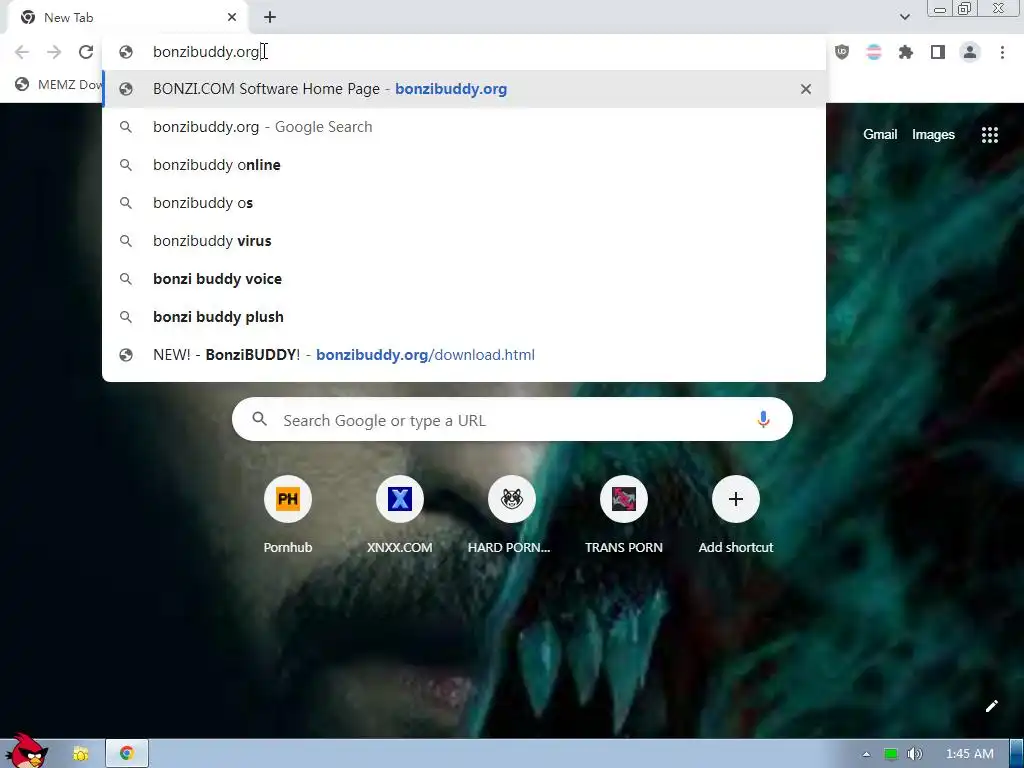Open the XNXX.COM shortcut tile
Viewport: 1024px width, 768px height.
click(x=400, y=516)
